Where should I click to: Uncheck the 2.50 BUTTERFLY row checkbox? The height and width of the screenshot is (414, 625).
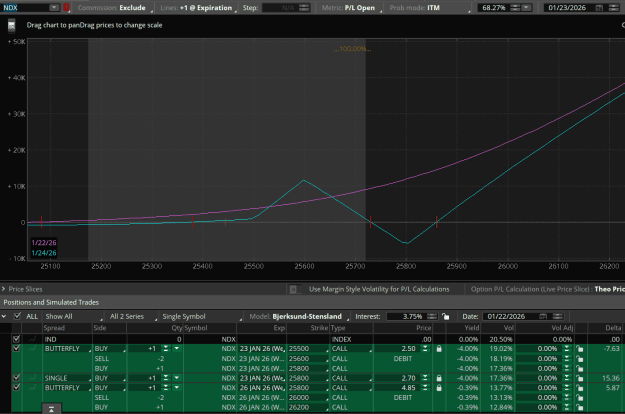16,348
